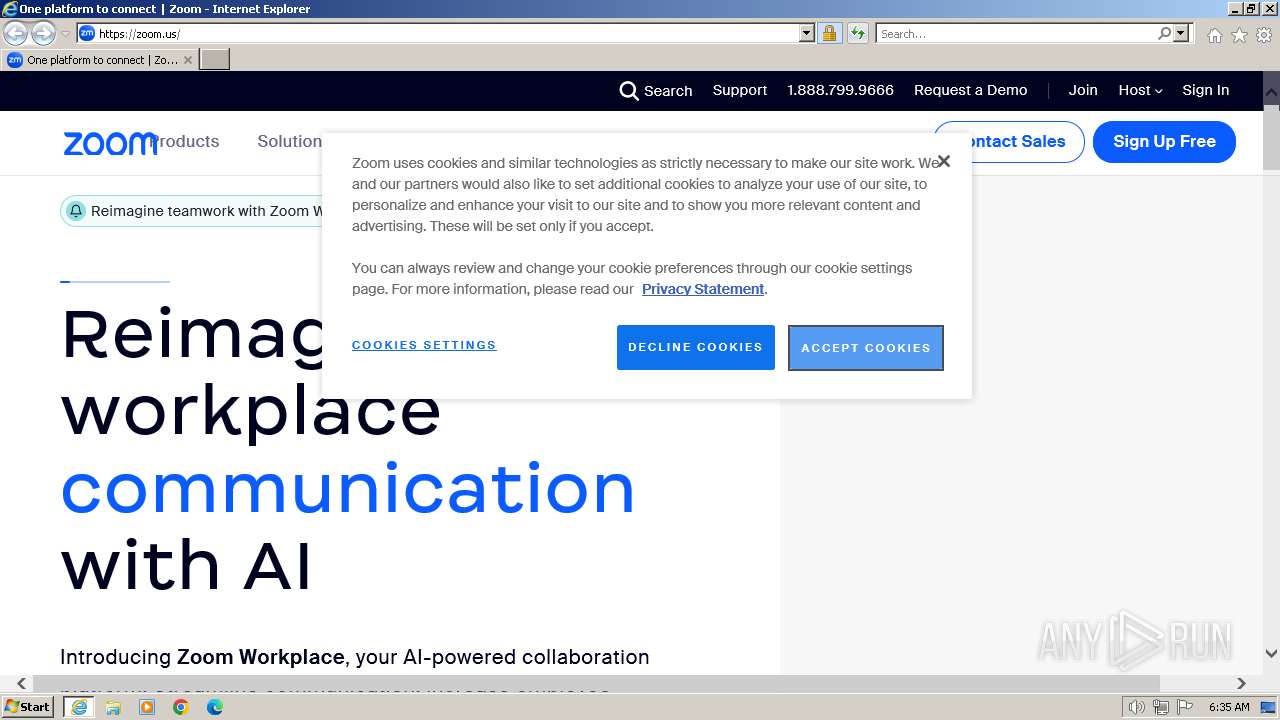Launch Microsoft Edge from the taskbar
Viewport: 1280px width, 720px height.
click(x=215, y=707)
